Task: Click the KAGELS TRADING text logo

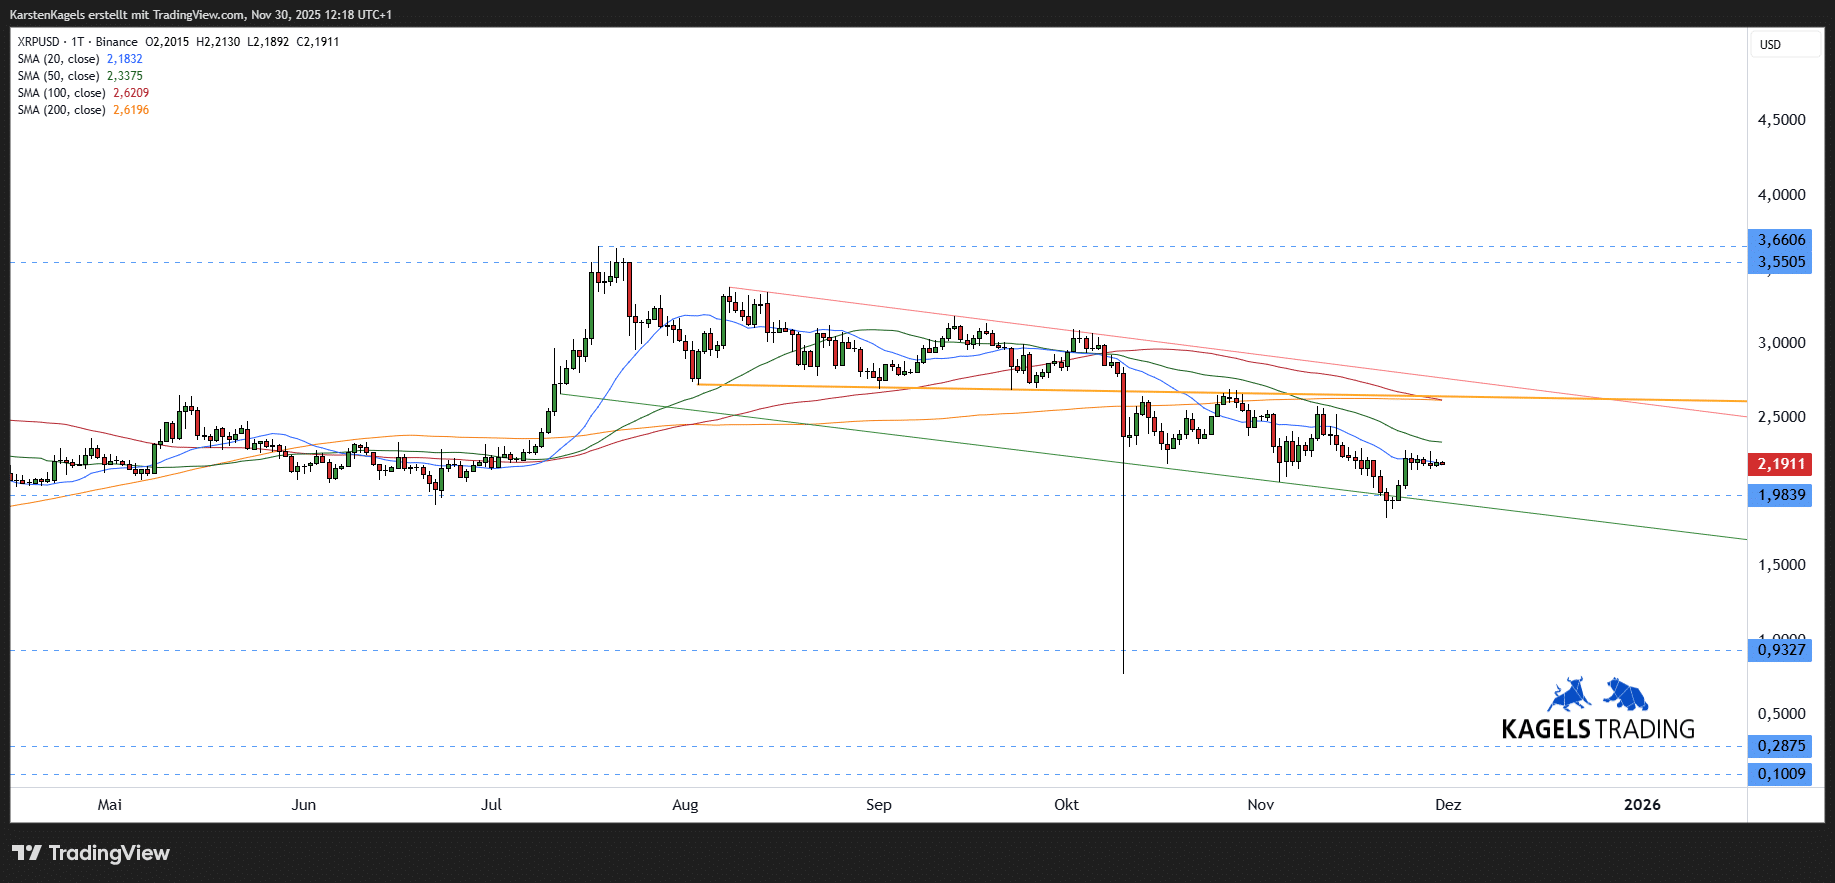Action: click(x=1598, y=729)
